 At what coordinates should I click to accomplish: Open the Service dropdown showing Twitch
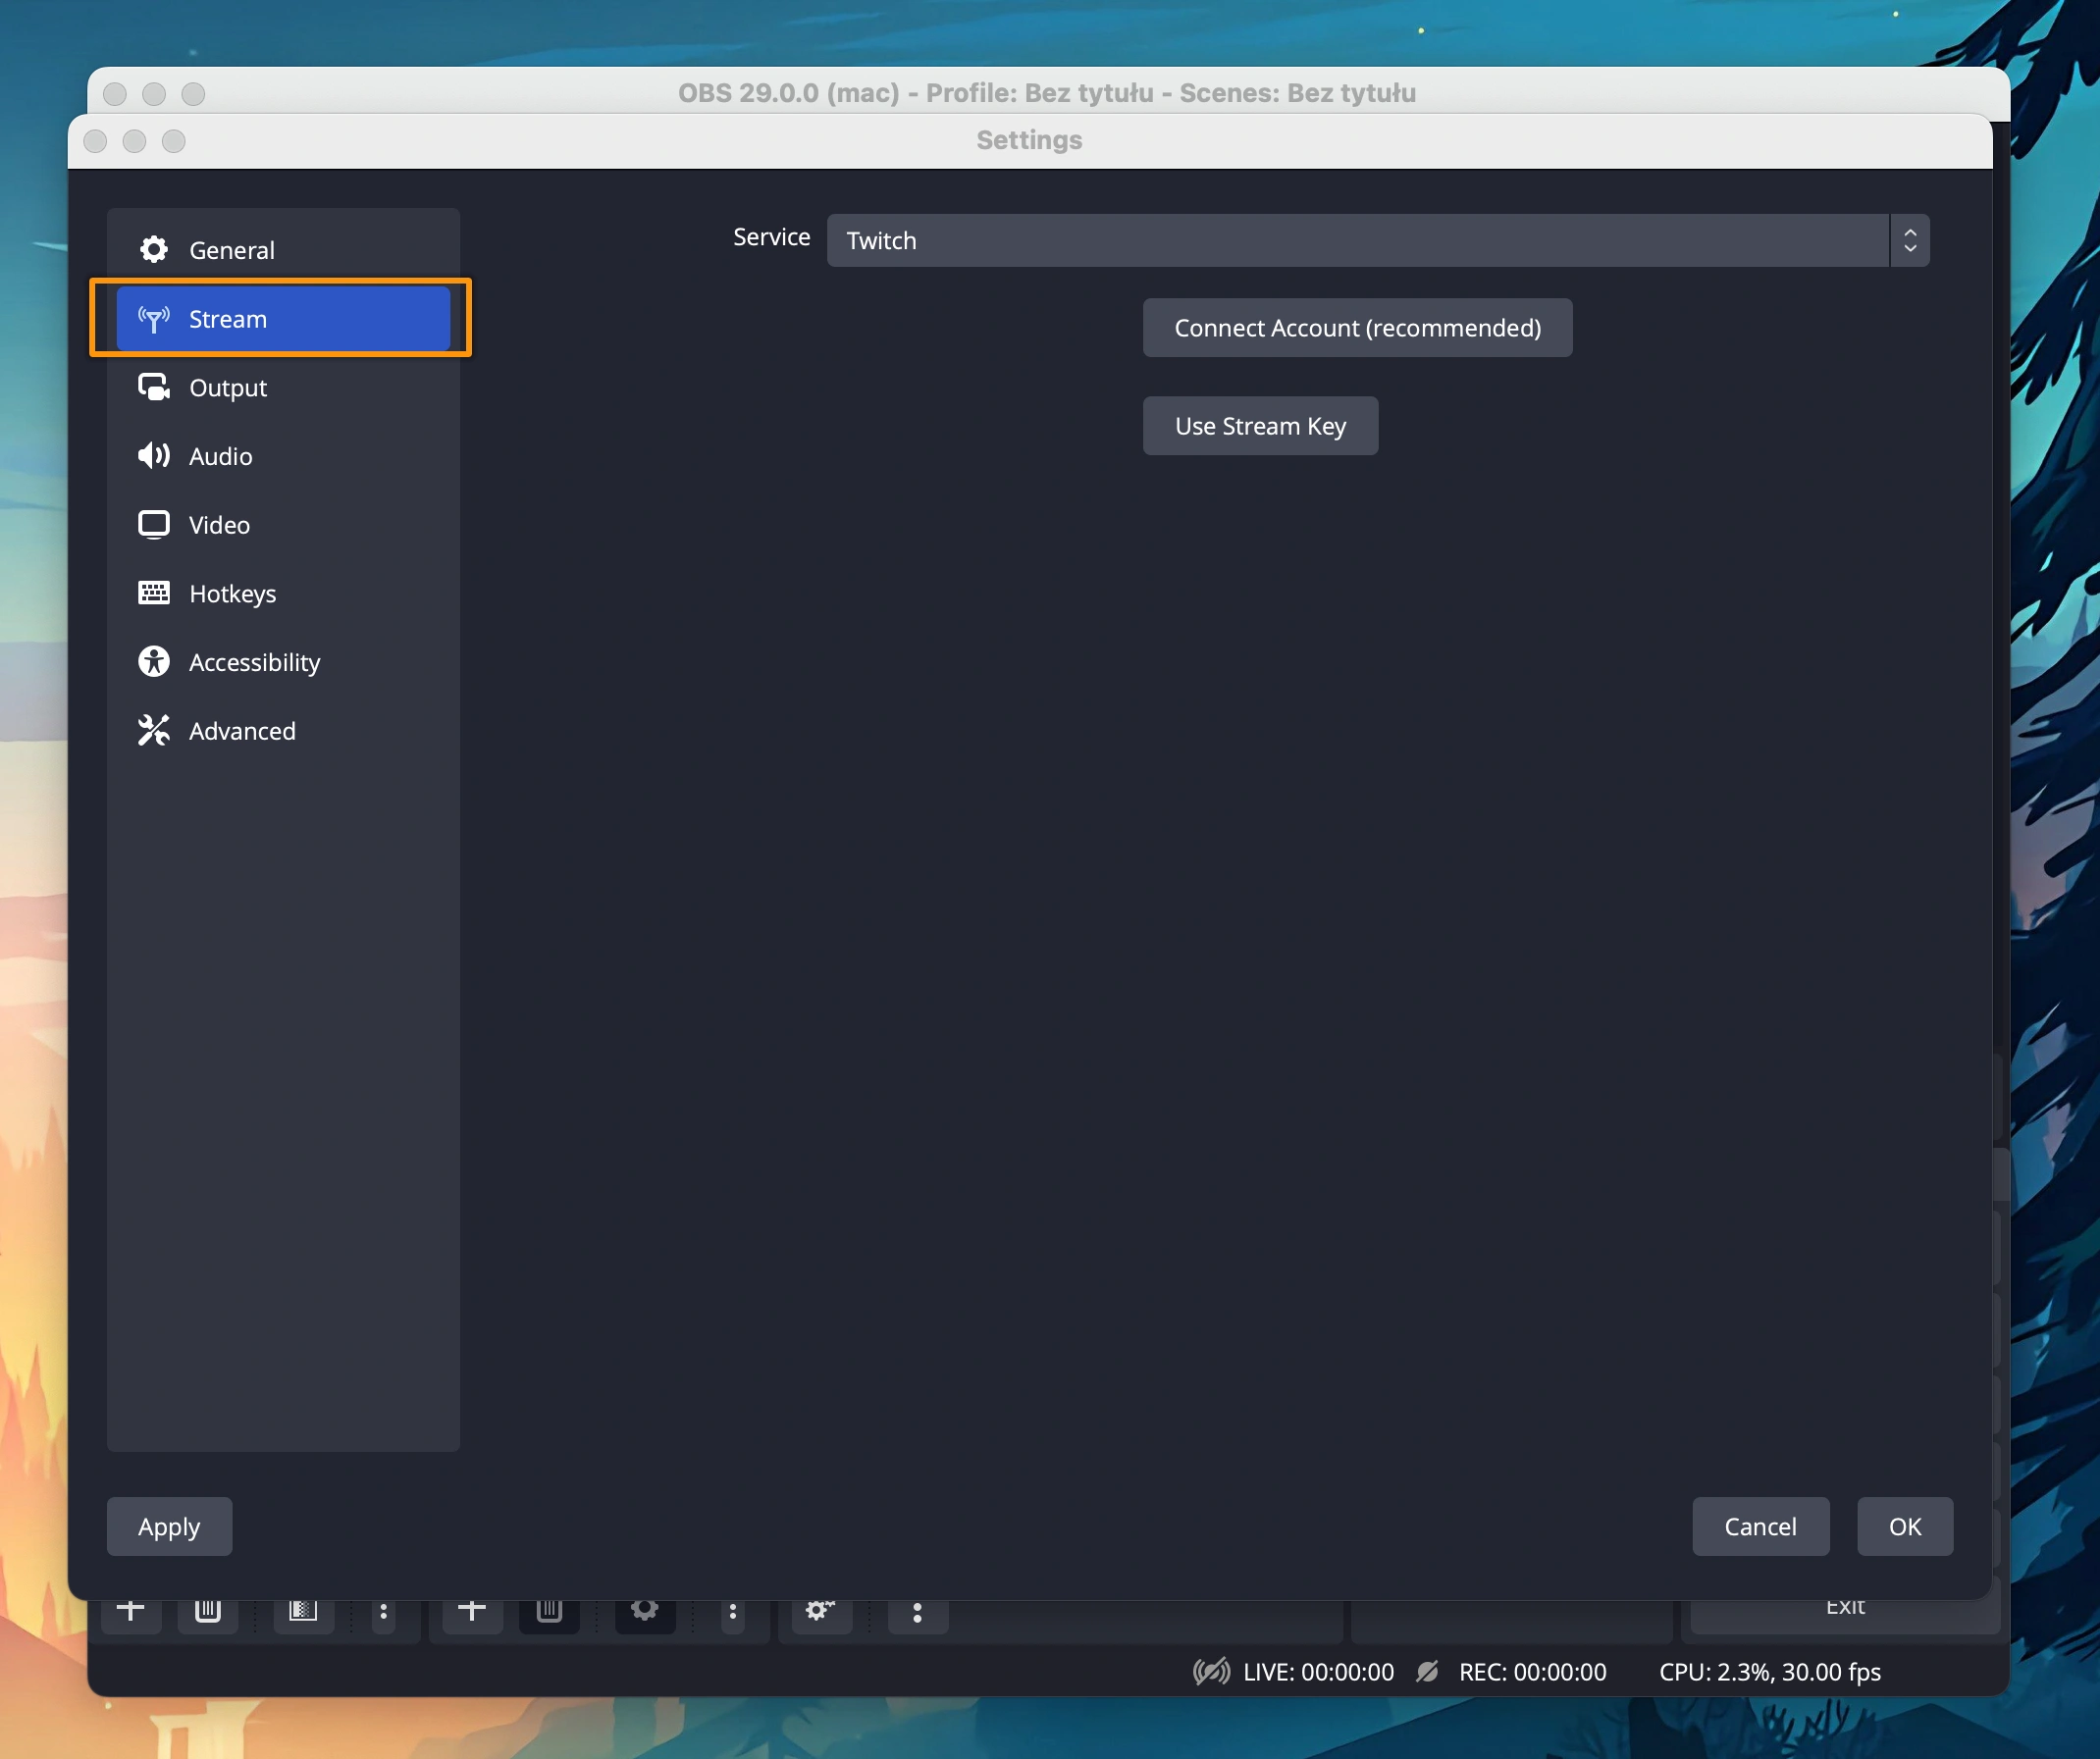1357,240
